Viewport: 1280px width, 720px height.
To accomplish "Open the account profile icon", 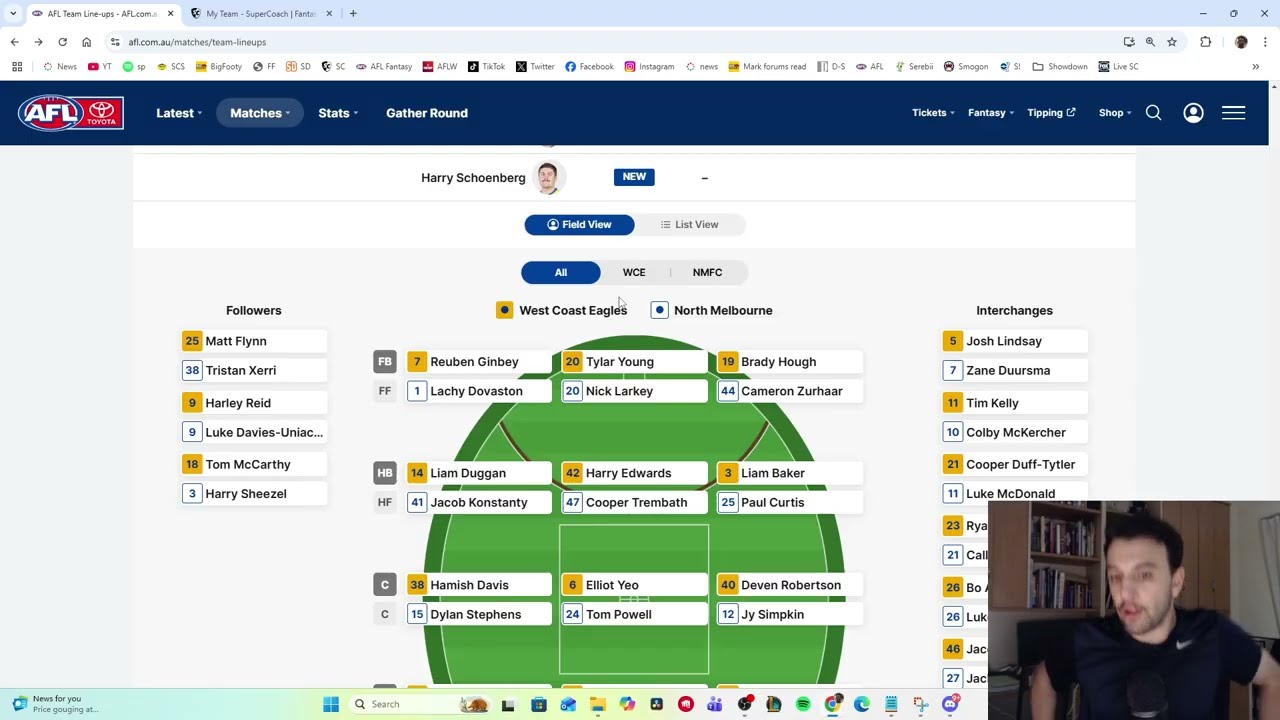I will click(1193, 113).
